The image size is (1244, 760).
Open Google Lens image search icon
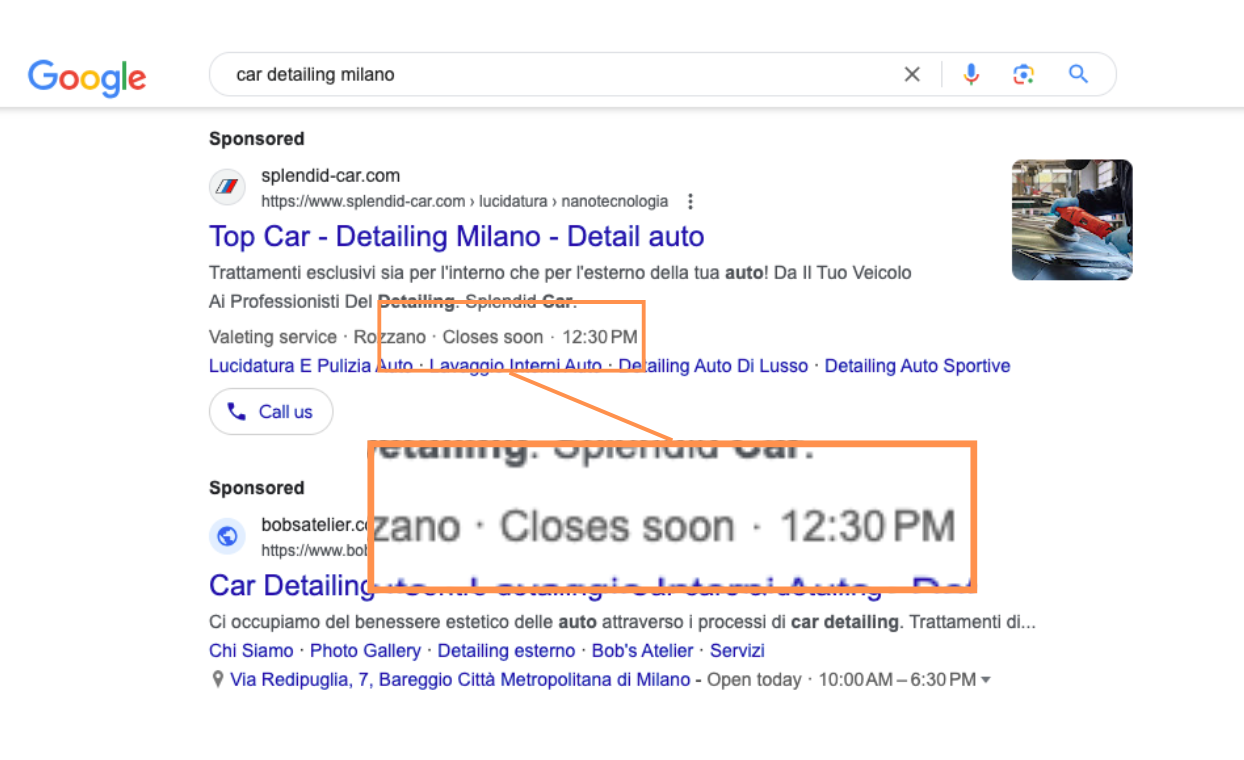click(1023, 74)
